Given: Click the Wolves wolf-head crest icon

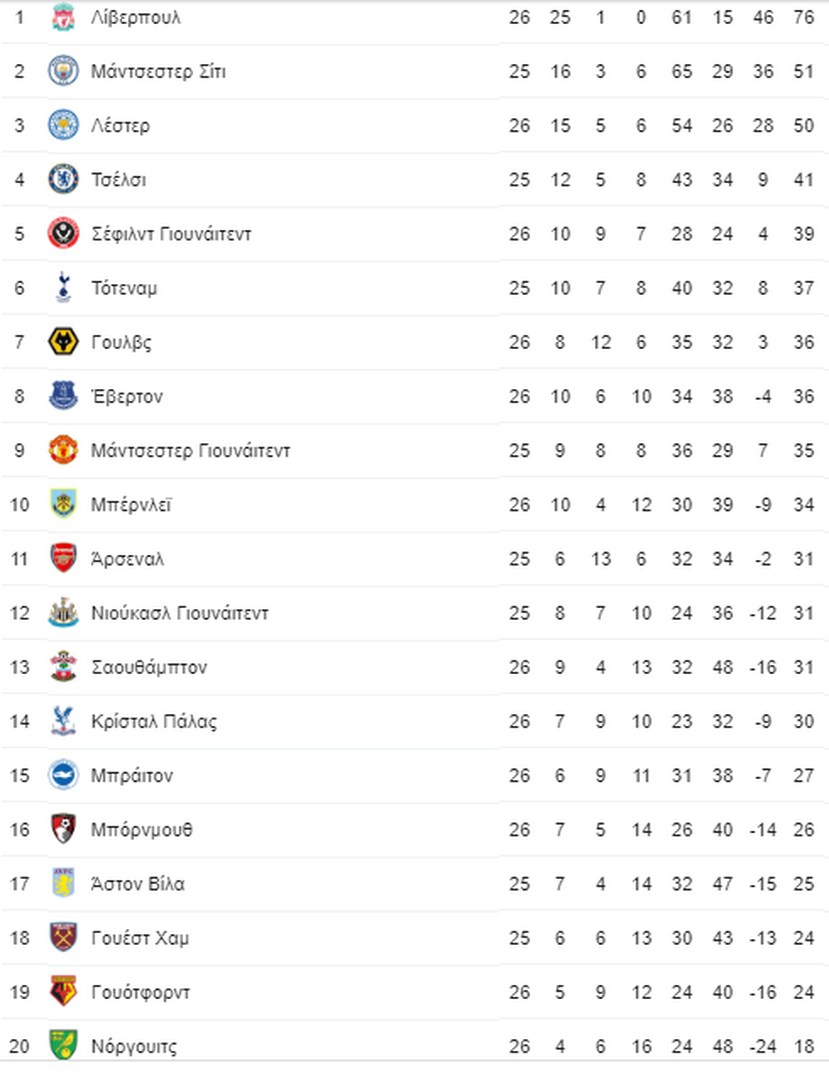Looking at the screenshot, I should [63, 342].
